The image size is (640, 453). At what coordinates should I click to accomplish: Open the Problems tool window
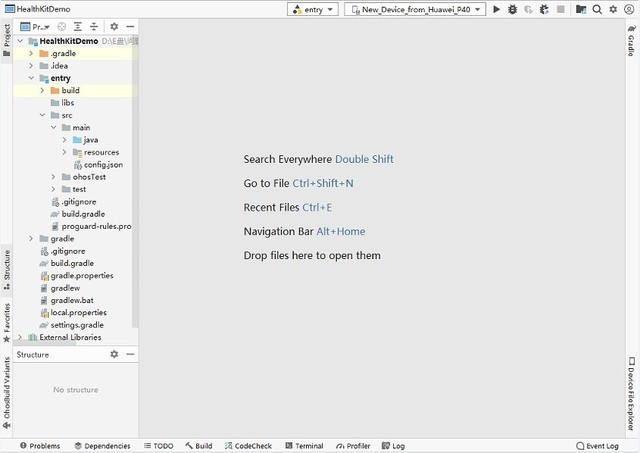click(x=40, y=446)
